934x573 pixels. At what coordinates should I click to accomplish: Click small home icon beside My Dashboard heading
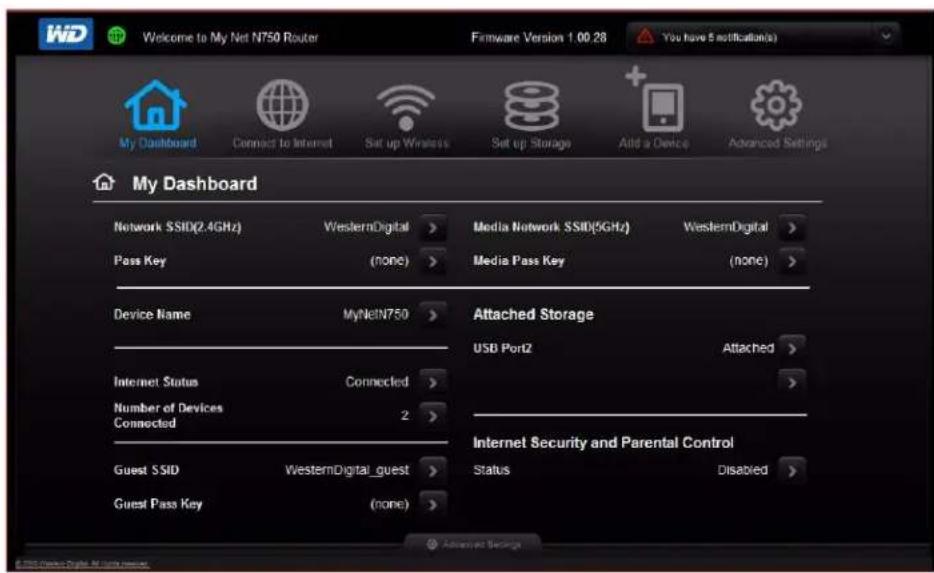point(104,182)
